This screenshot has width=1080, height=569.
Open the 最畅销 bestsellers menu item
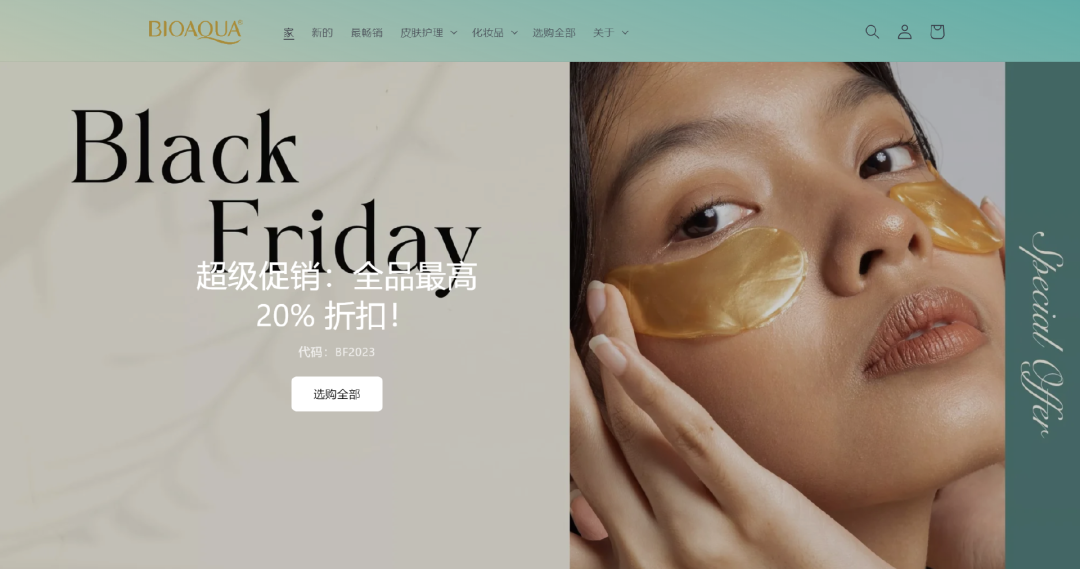click(366, 33)
